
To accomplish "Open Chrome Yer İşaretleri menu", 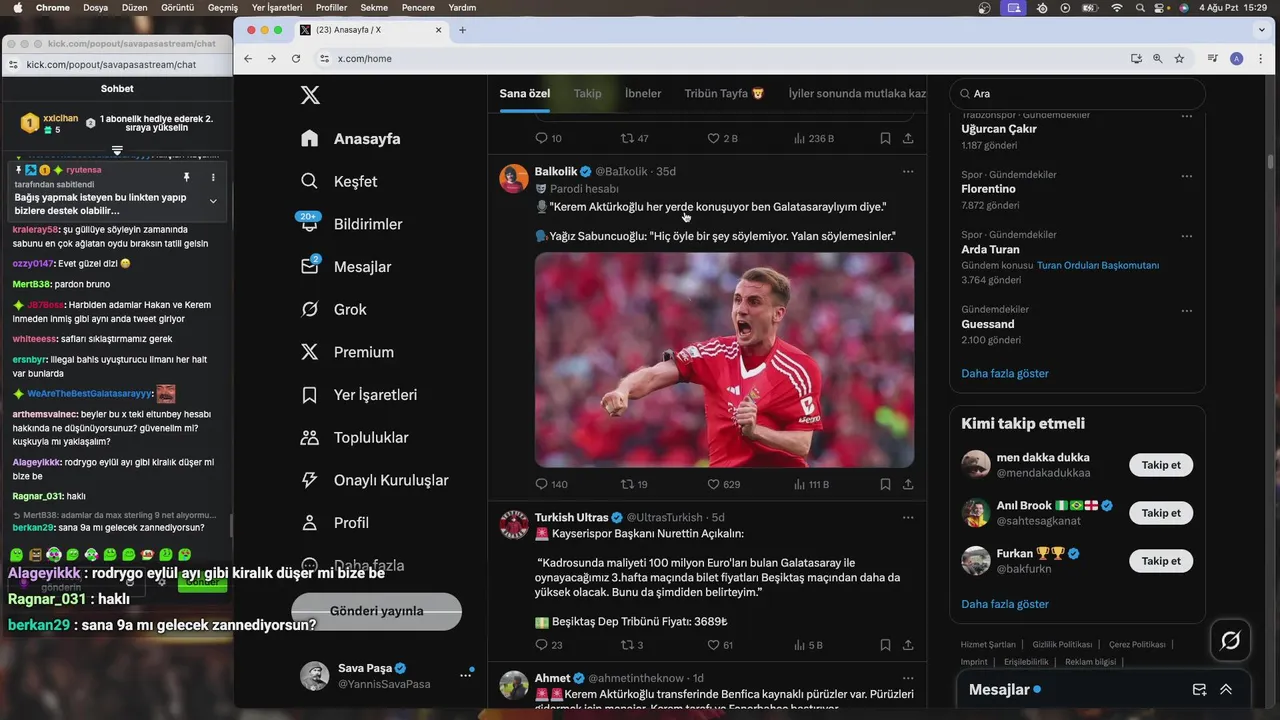I will (277, 8).
